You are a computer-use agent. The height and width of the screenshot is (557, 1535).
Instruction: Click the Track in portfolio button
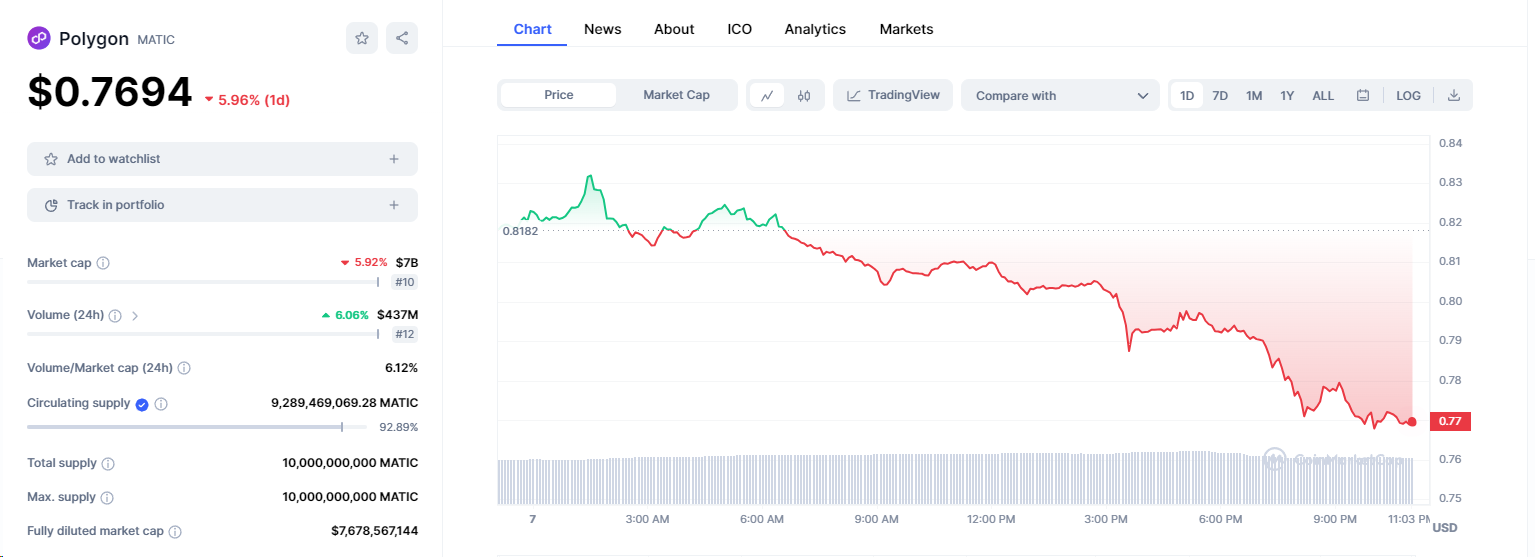222,205
